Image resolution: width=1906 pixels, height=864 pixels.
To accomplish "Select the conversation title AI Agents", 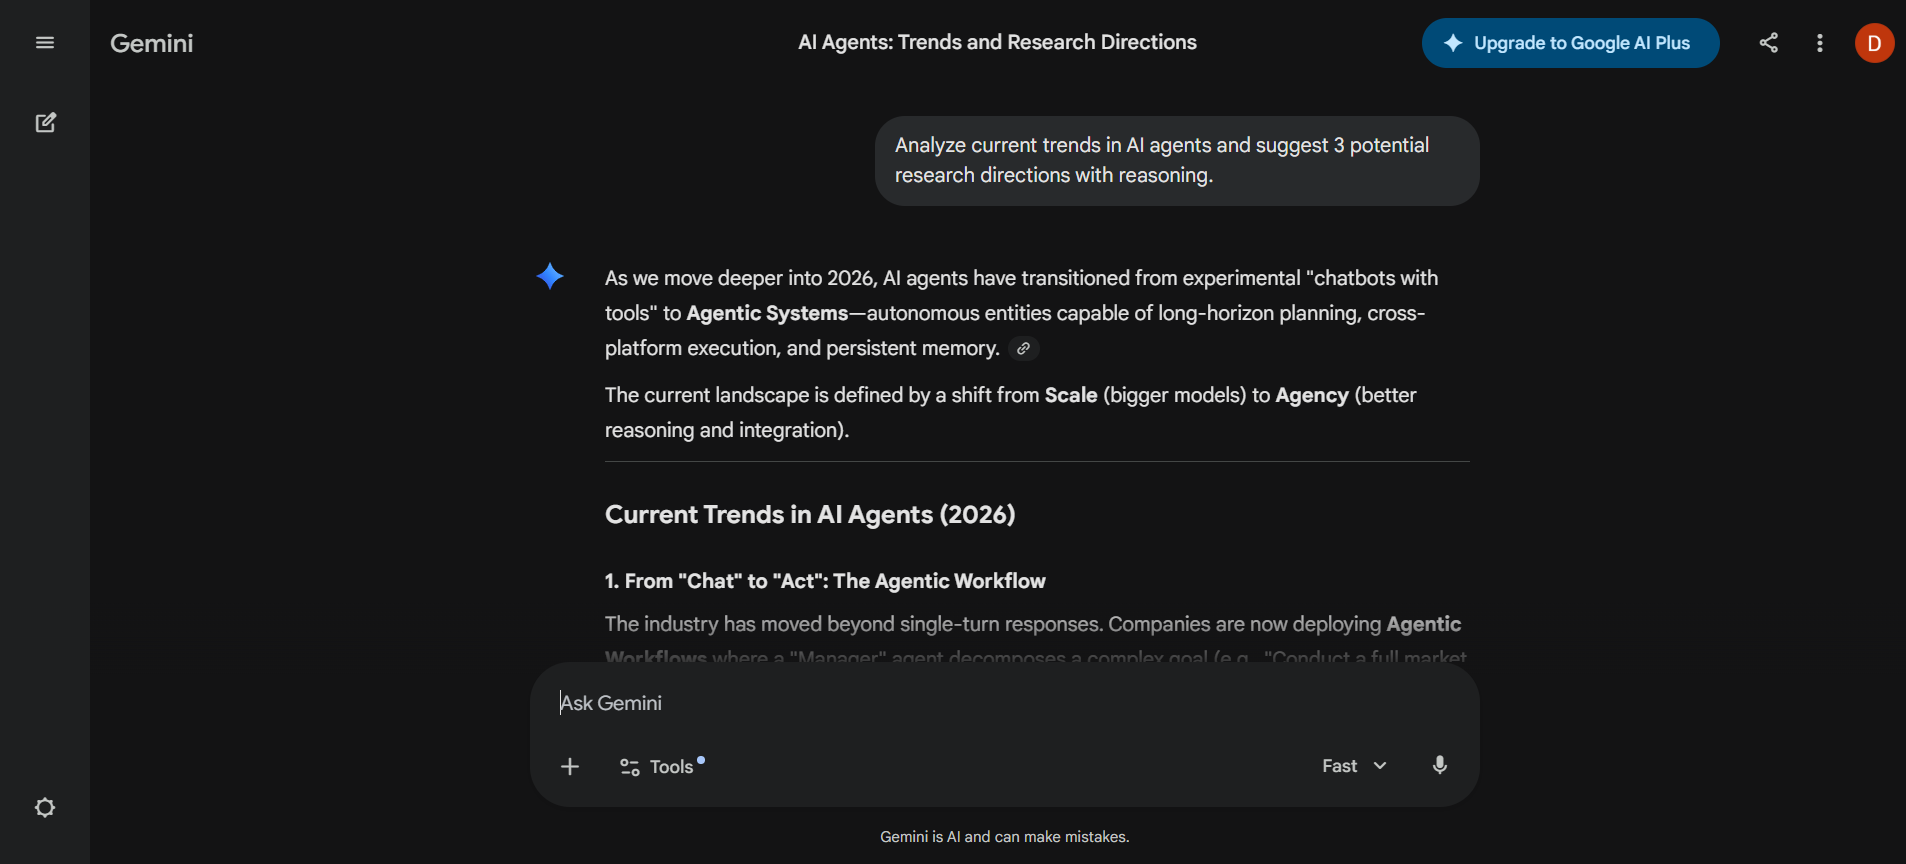I will point(997,42).
